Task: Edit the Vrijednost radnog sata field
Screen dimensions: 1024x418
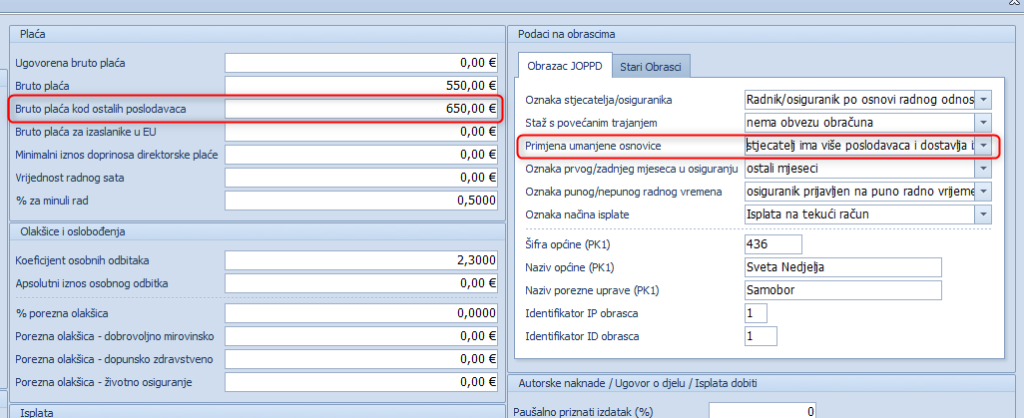Action: (362, 177)
